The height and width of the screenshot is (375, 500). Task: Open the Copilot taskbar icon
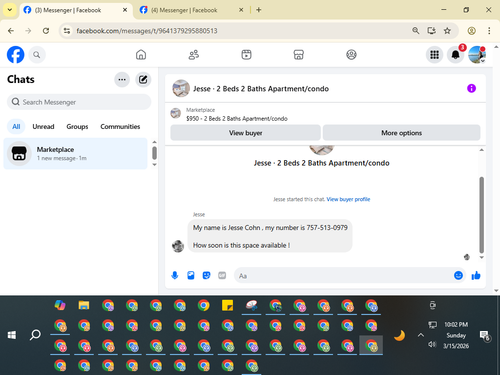(x=60, y=305)
